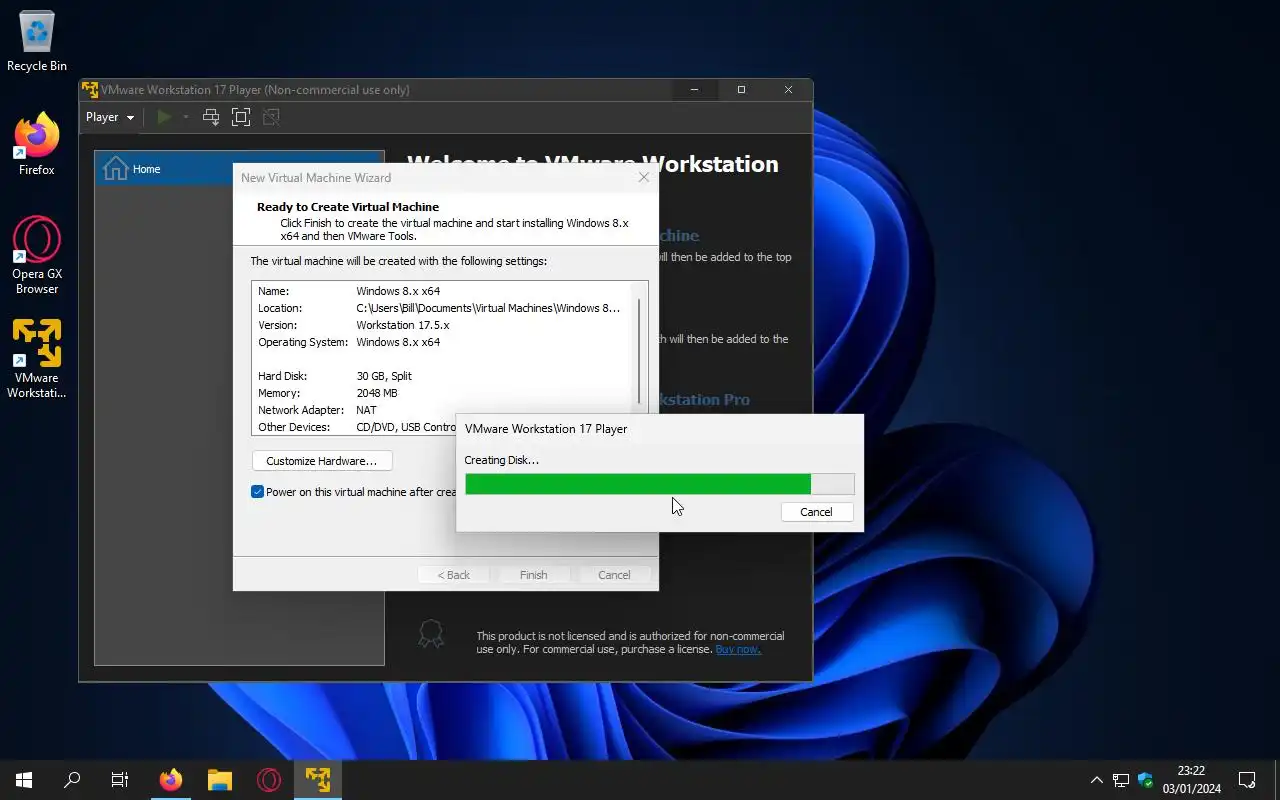Click the Back button in wizard

tap(453, 575)
